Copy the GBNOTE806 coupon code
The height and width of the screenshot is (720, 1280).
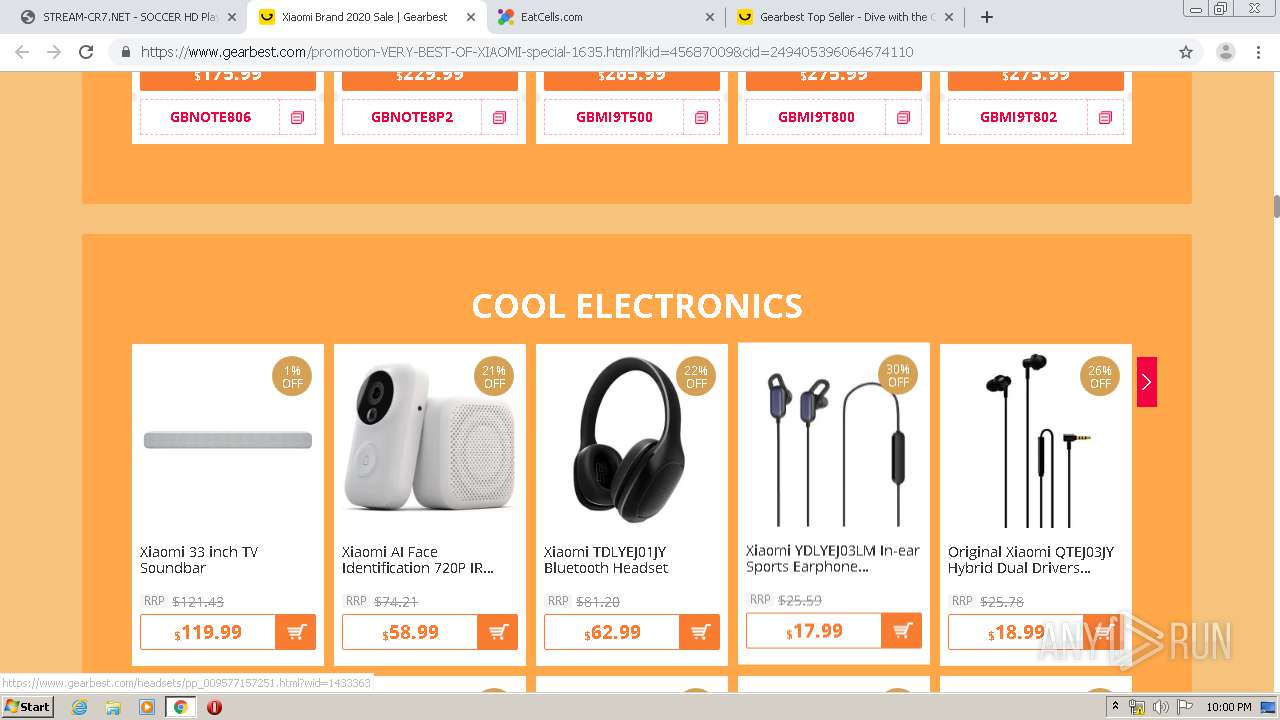[297, 117]
